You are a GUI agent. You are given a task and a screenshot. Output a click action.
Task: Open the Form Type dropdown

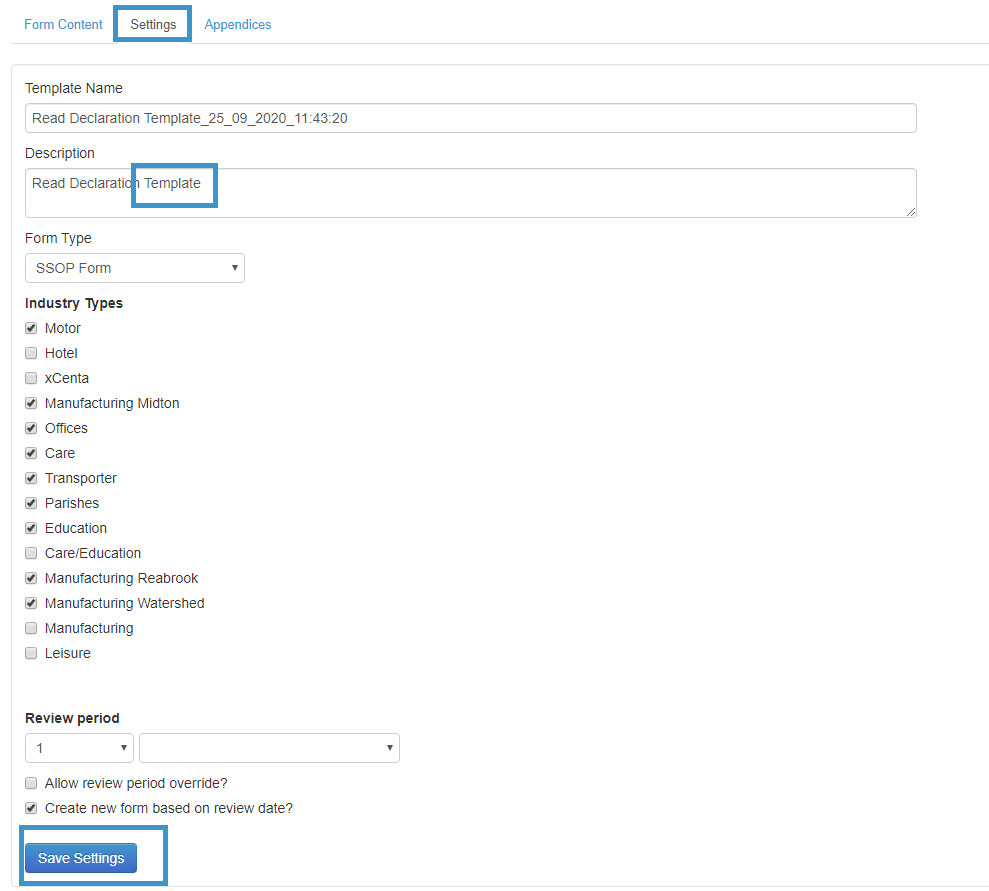135,268
